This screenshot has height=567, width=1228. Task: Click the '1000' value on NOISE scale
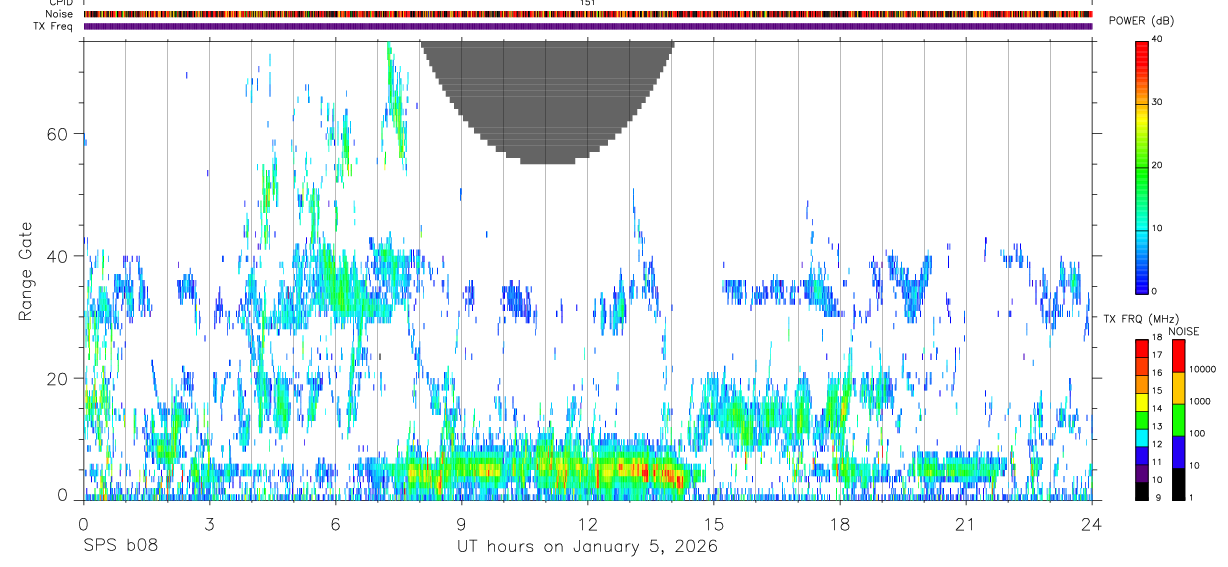[1200, 401]
